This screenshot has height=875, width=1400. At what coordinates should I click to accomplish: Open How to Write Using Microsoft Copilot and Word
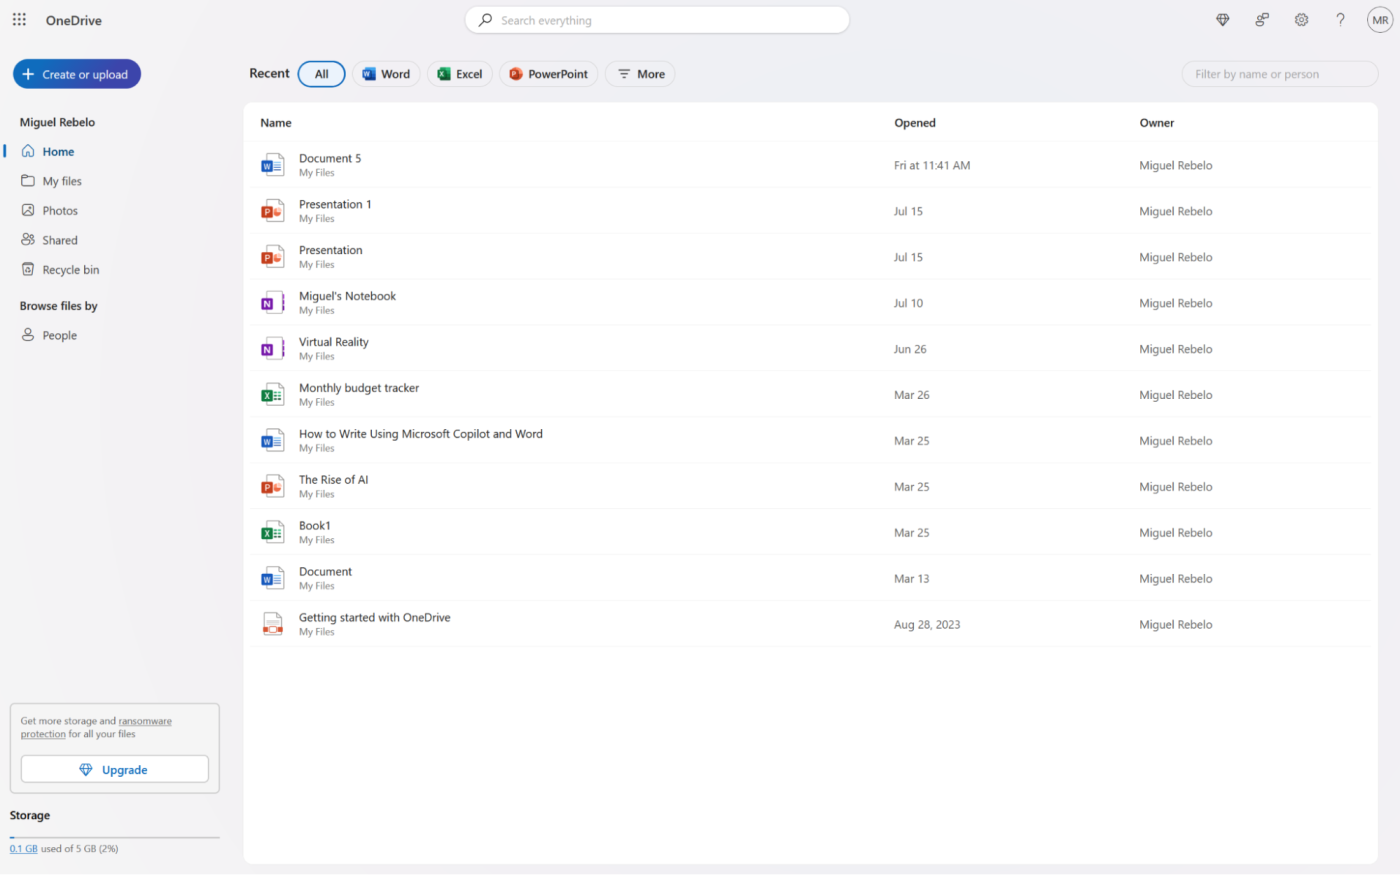click(421, 434)
